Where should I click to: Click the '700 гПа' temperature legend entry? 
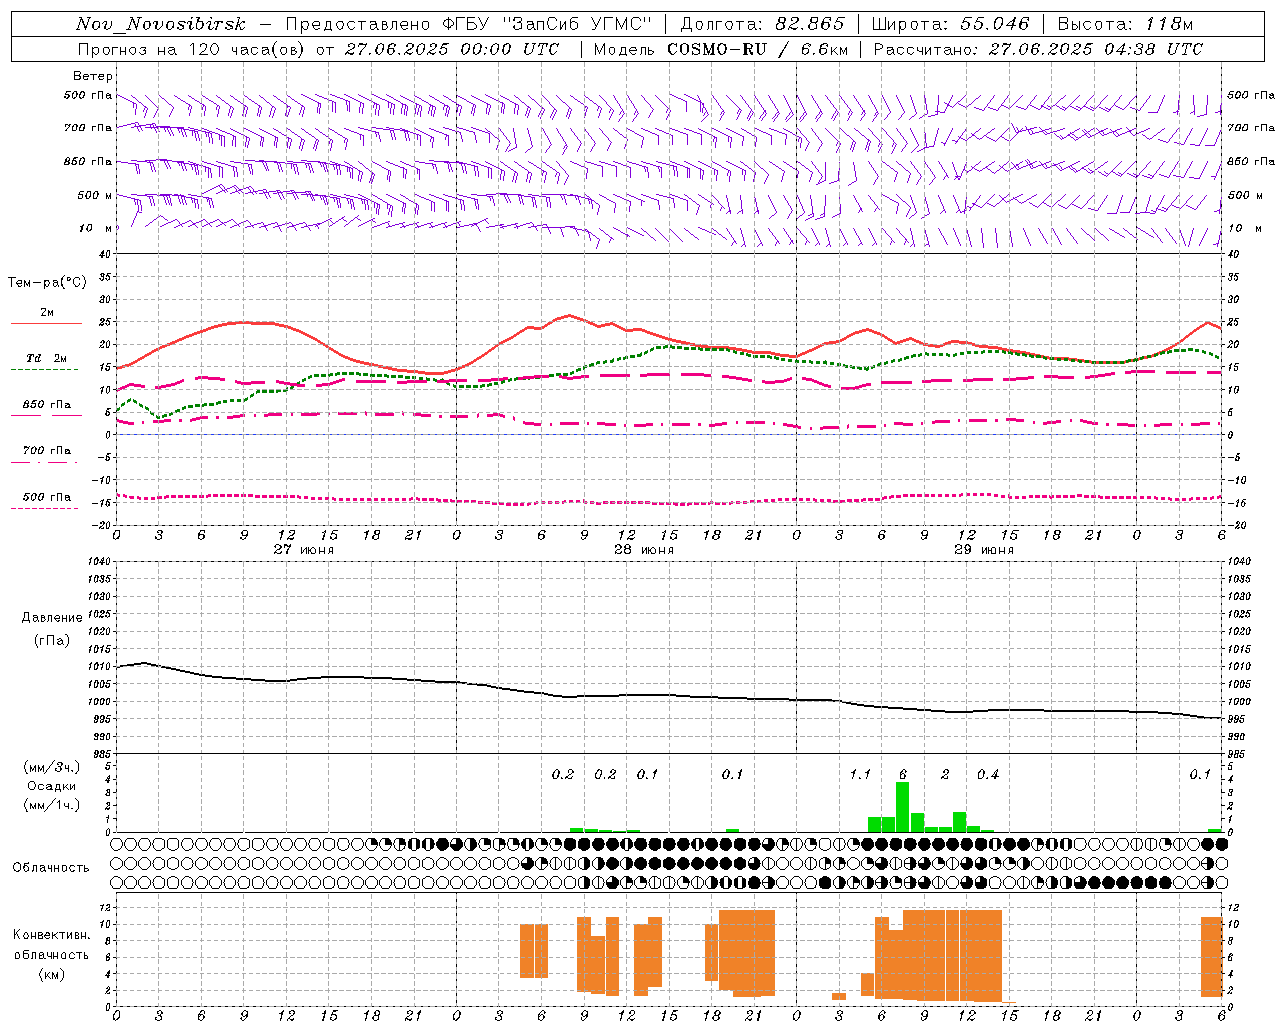click(47, 451)
